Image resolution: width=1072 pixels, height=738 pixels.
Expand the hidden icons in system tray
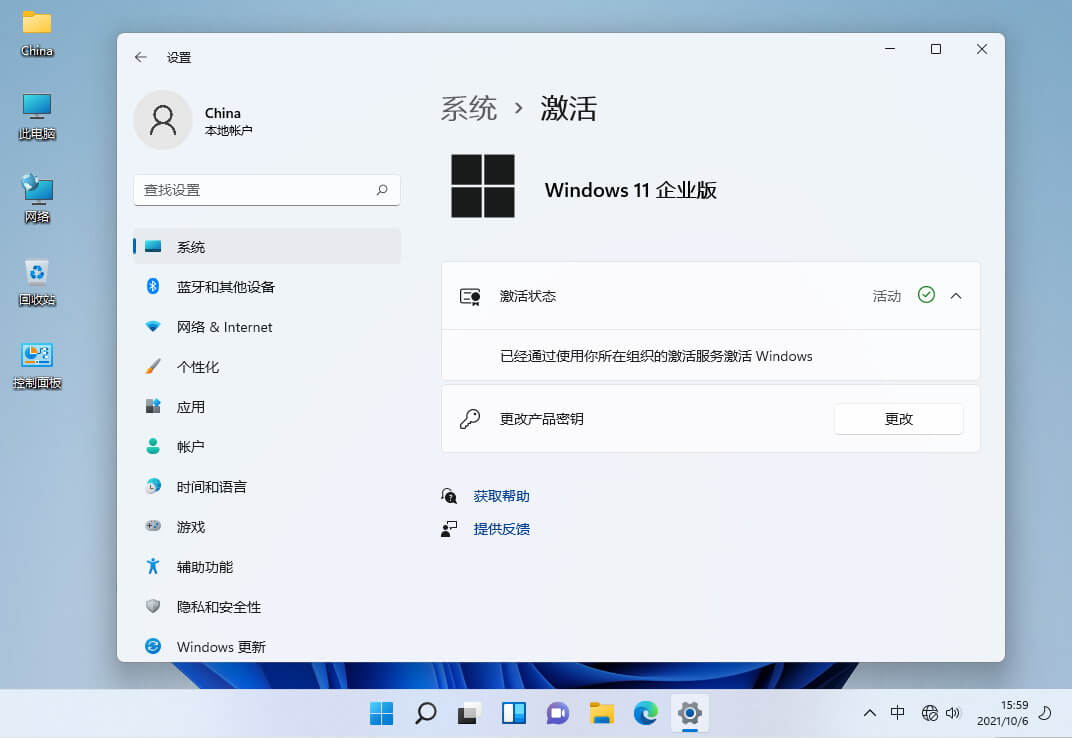[x=869, y=713]
